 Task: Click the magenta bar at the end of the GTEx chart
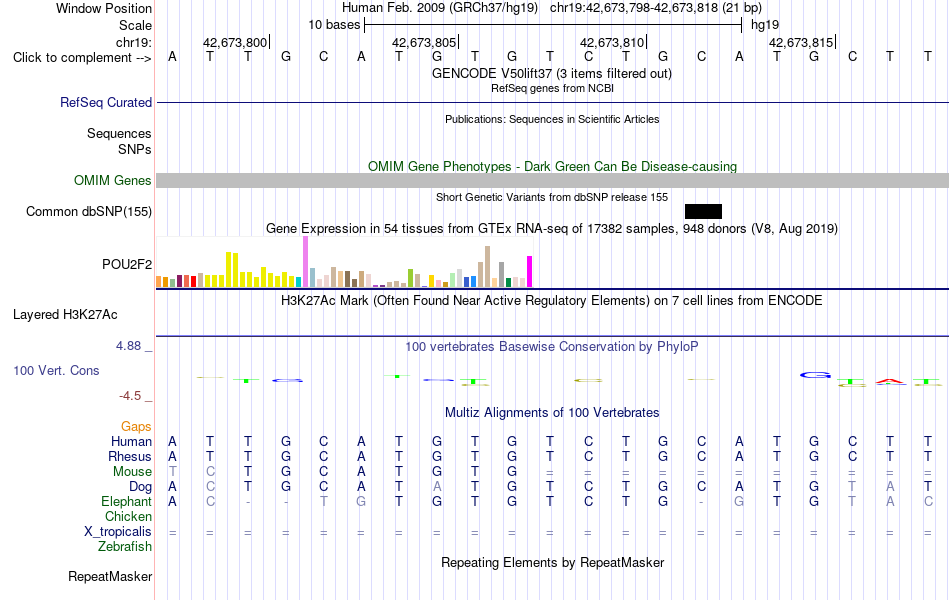pos(529,272)
